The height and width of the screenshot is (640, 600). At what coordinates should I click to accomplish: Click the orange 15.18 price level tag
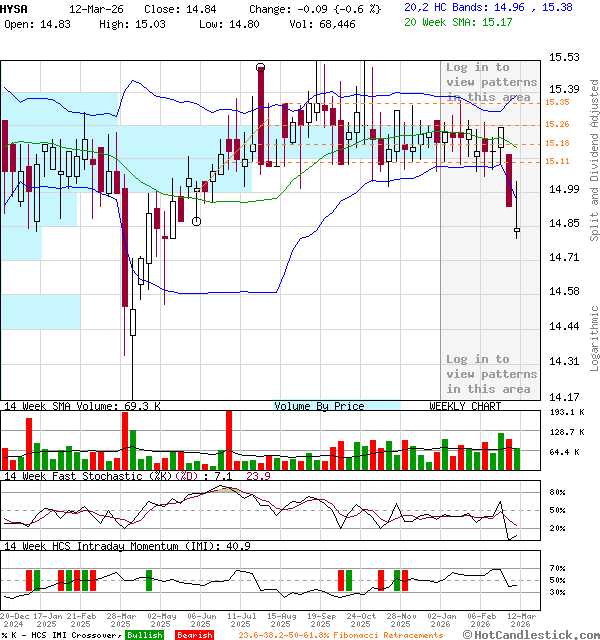[557, 143]
